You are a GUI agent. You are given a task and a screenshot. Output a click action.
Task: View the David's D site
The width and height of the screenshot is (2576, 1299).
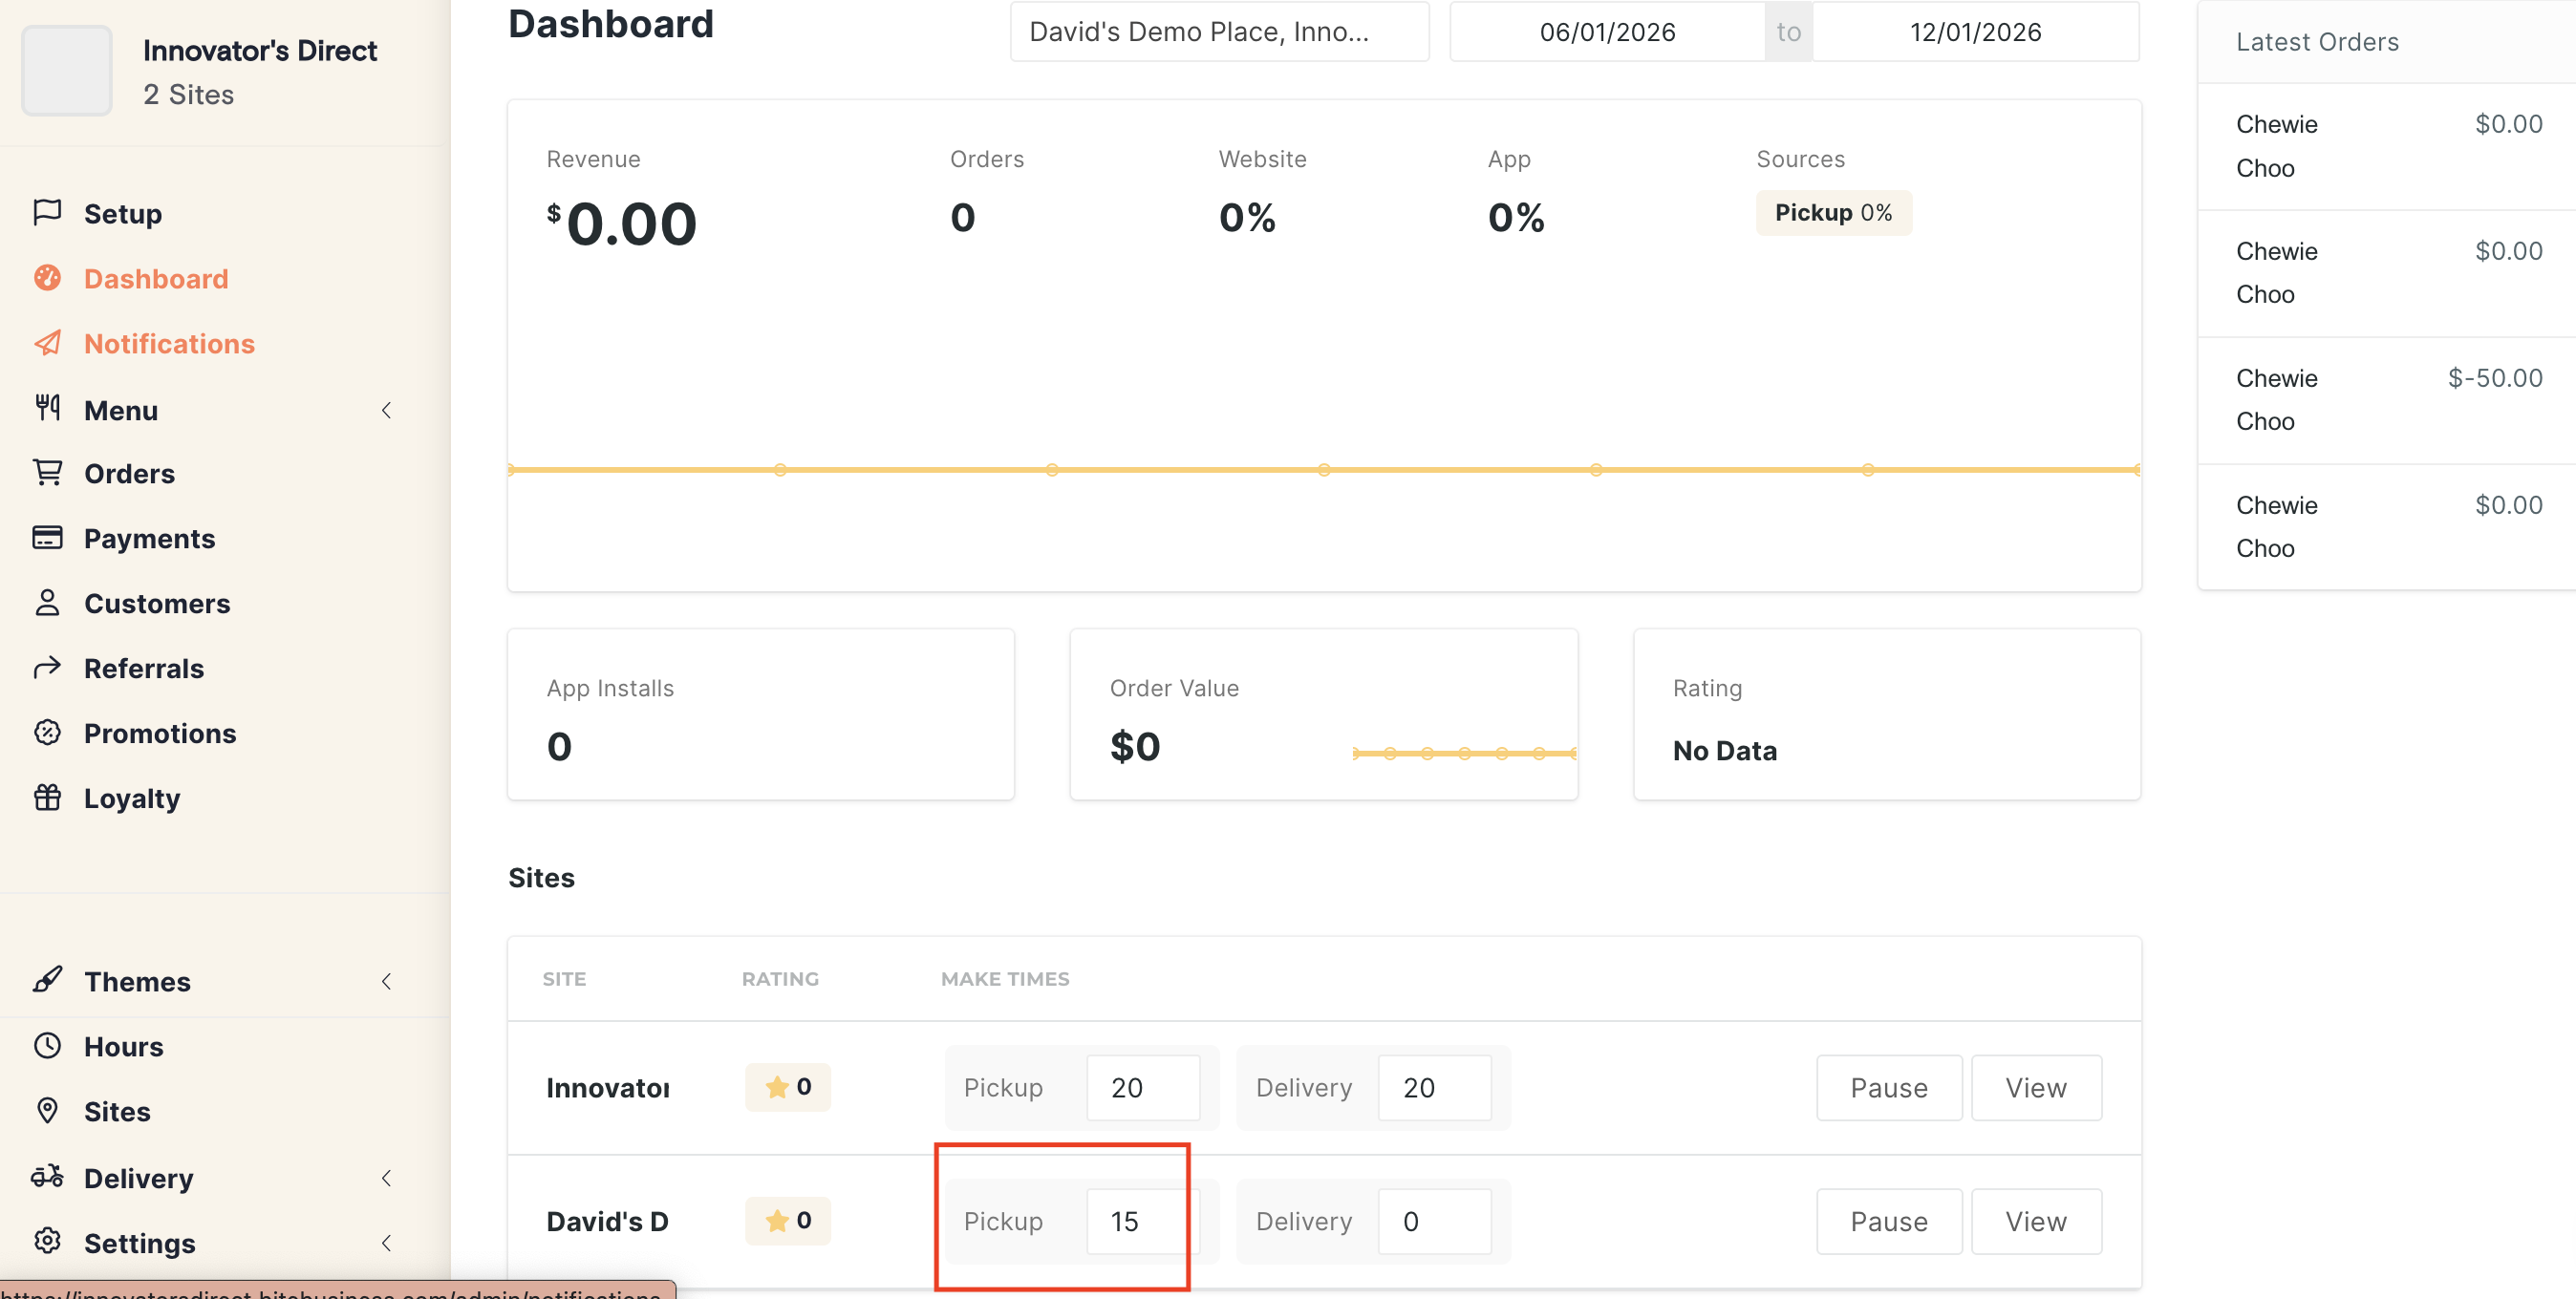pyautogui.click(x=2035, y=1221)
